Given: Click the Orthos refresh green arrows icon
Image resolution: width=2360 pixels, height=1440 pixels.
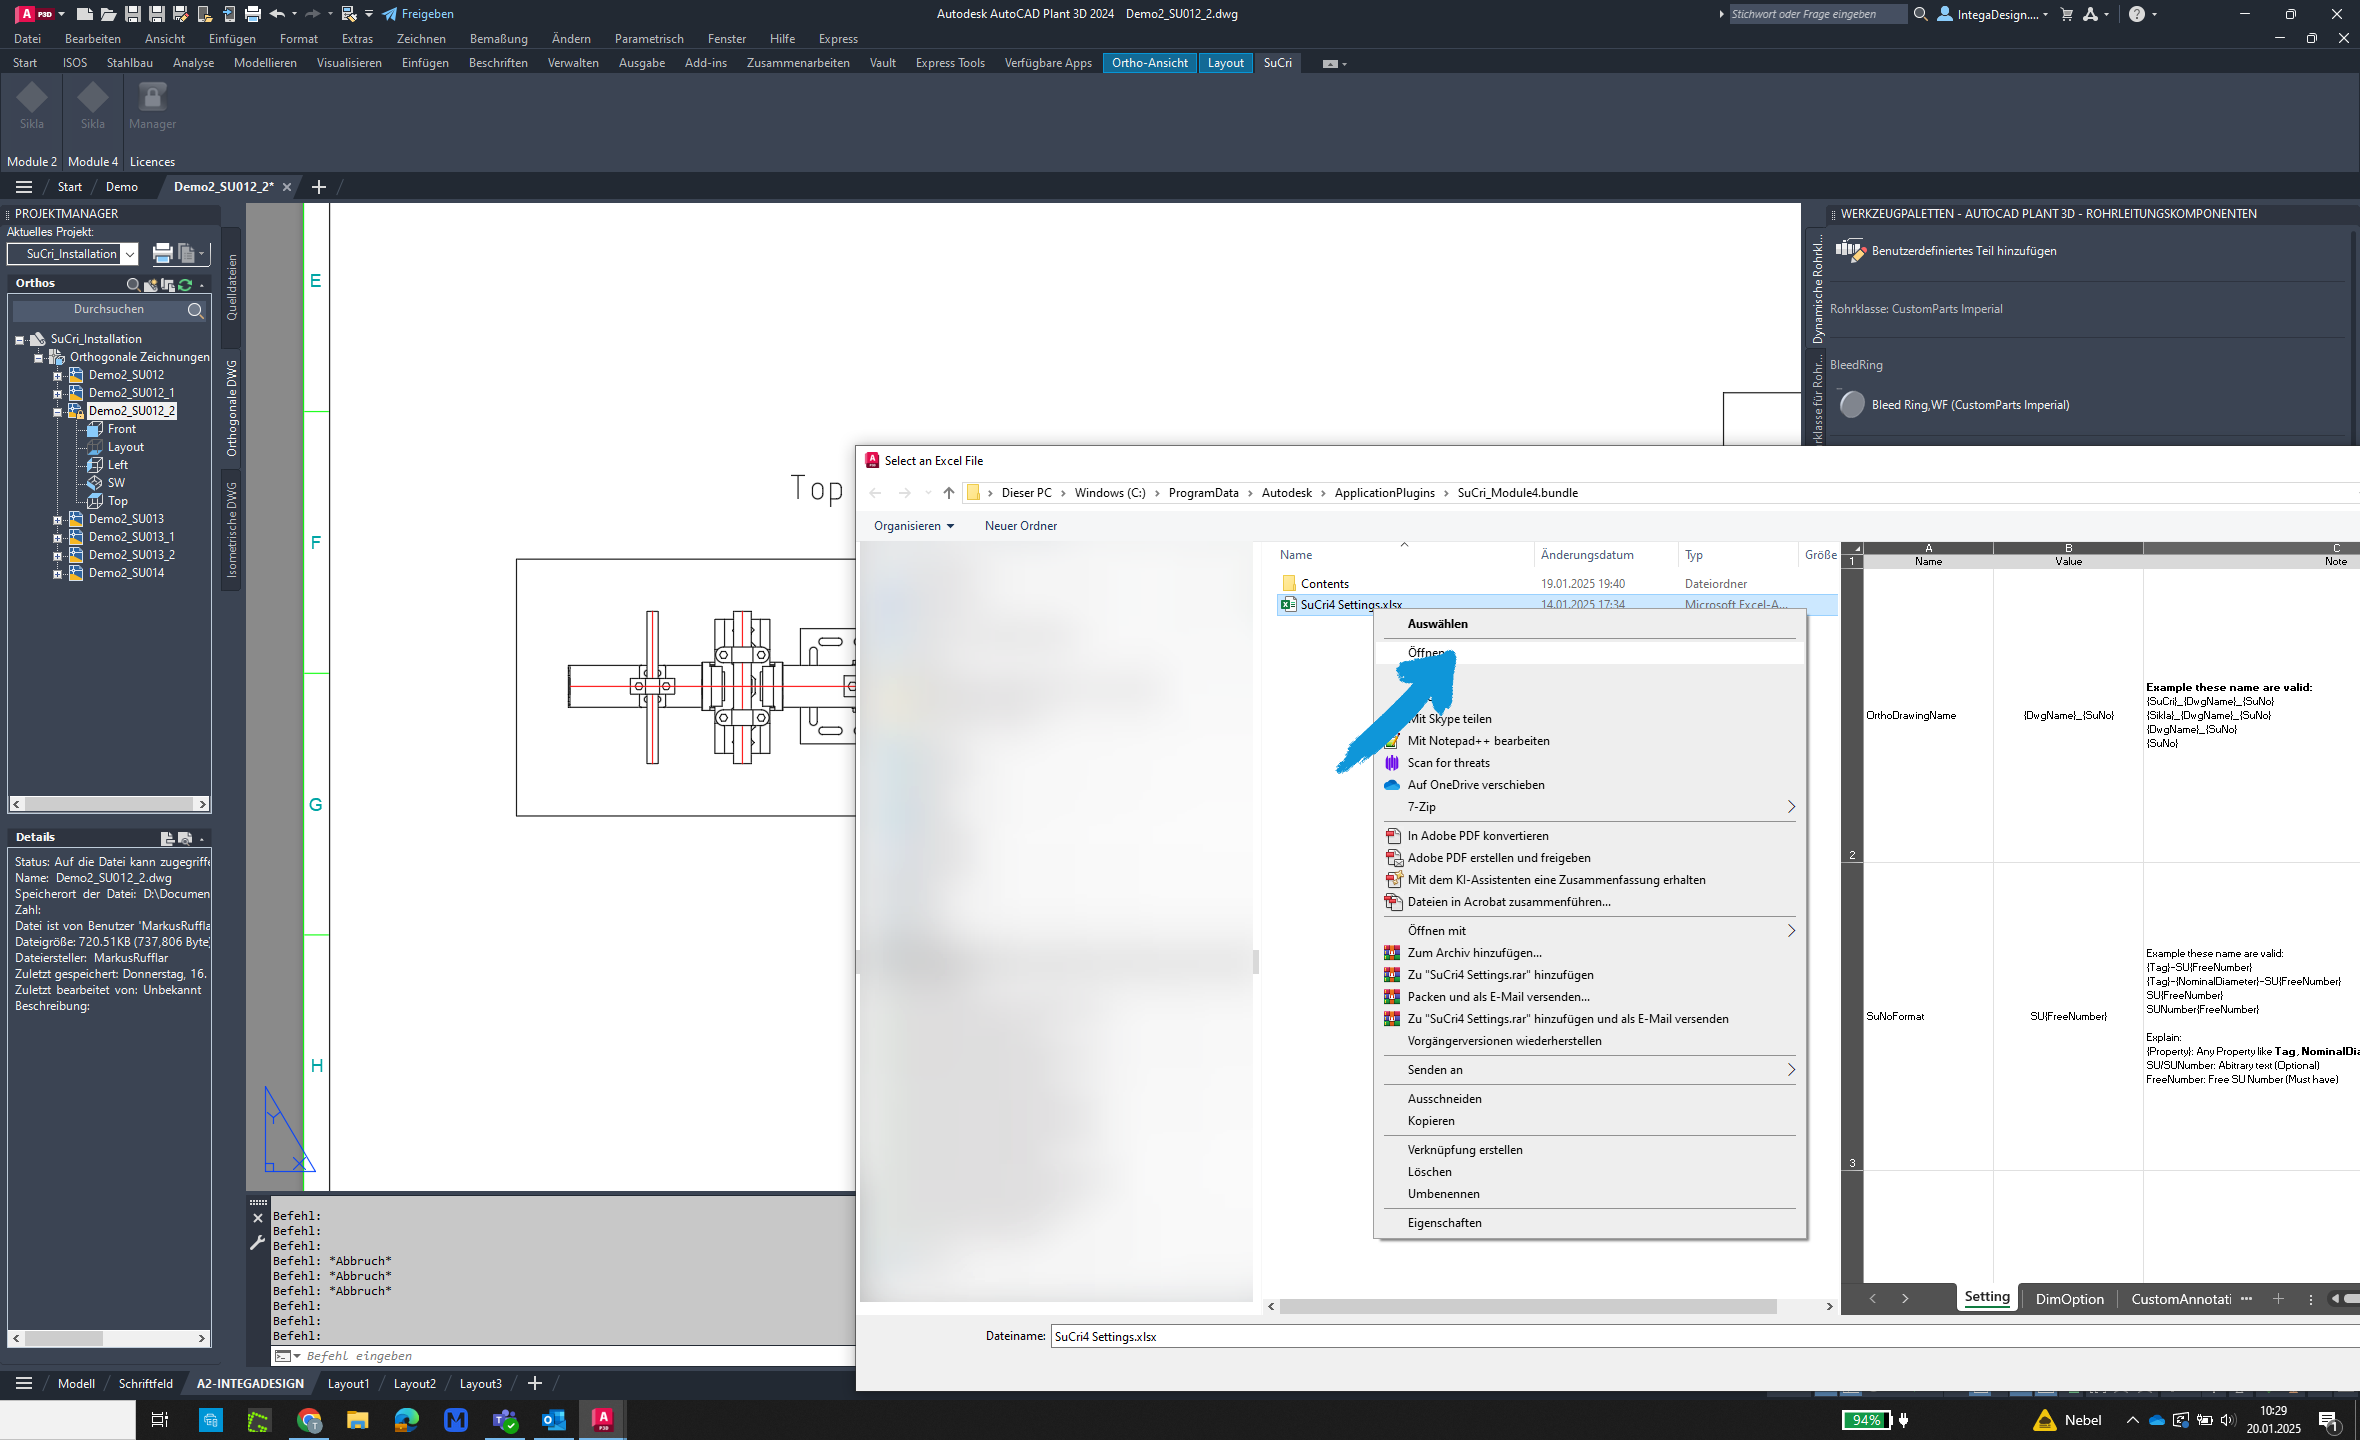Looking at the screenshot, I should tap(185, 284).
